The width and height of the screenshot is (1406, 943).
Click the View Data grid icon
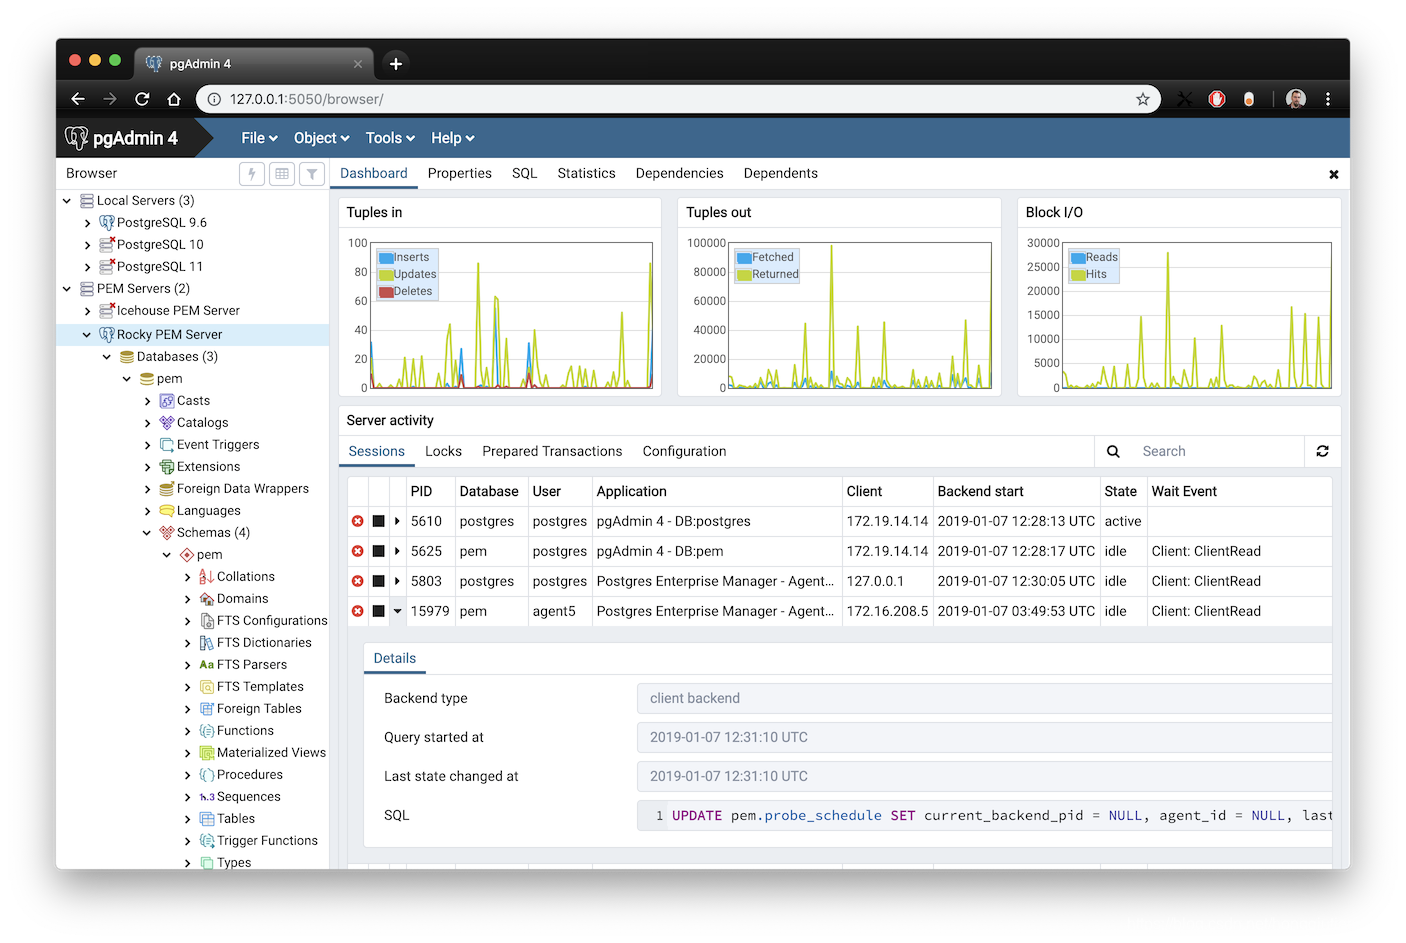click(281, 174)
